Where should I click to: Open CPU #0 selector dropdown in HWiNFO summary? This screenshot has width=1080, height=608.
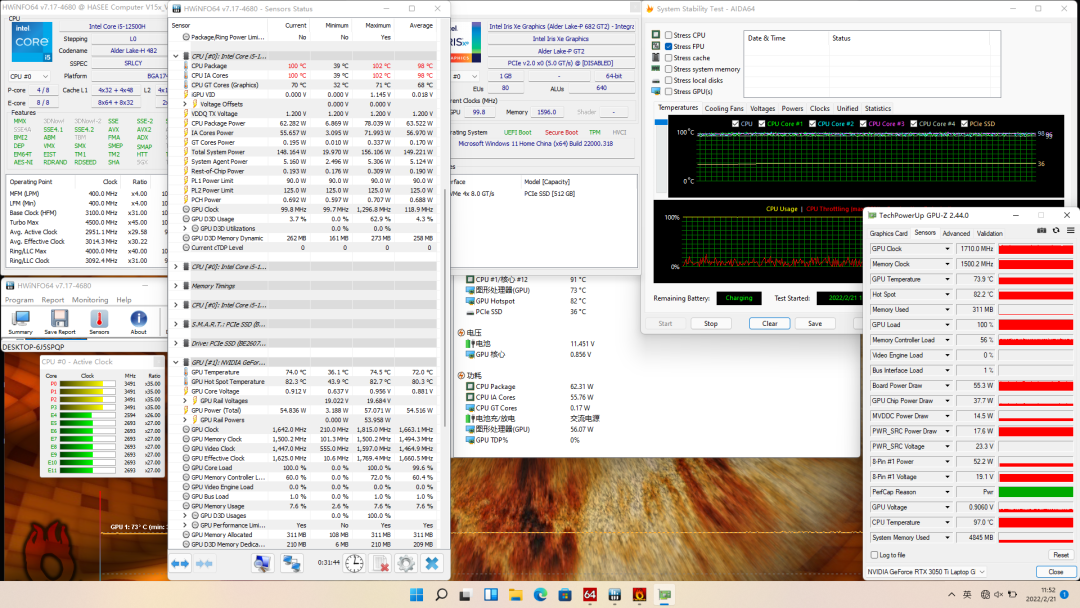(29, 76)
